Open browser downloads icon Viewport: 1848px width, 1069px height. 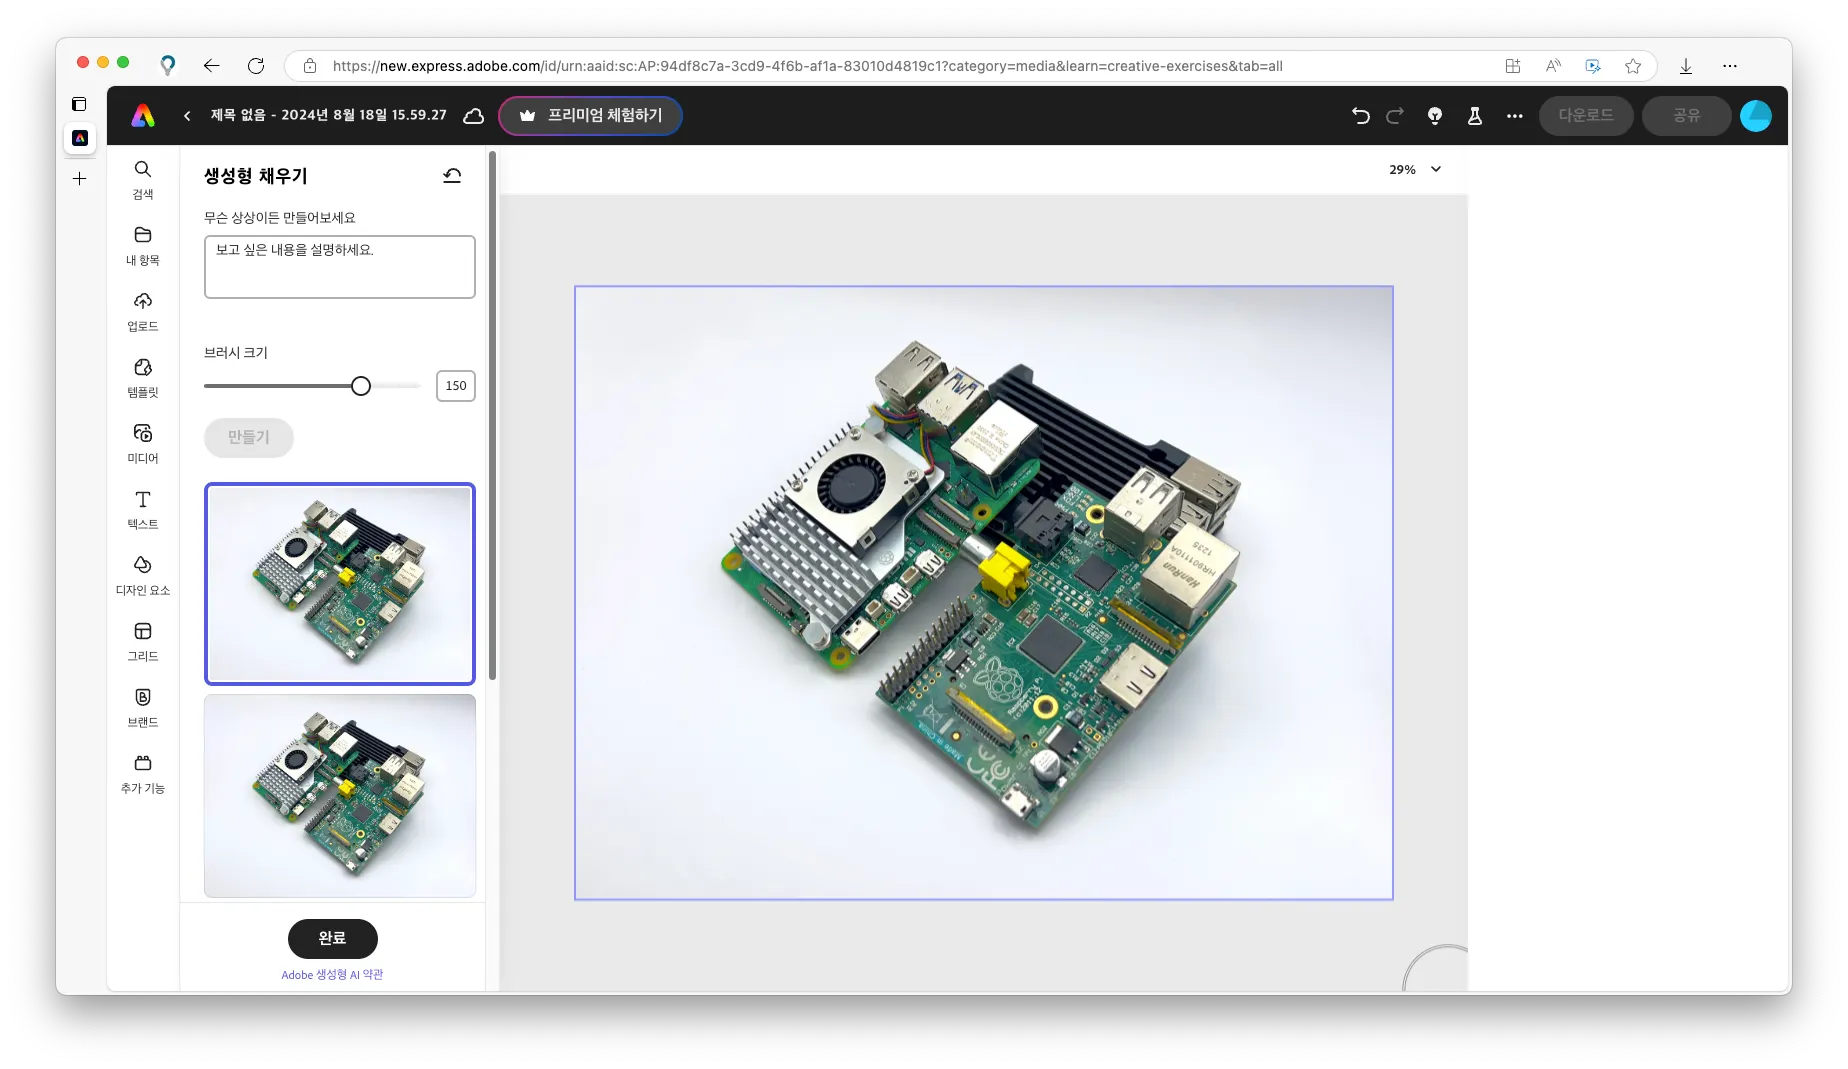coord(1686,66)
